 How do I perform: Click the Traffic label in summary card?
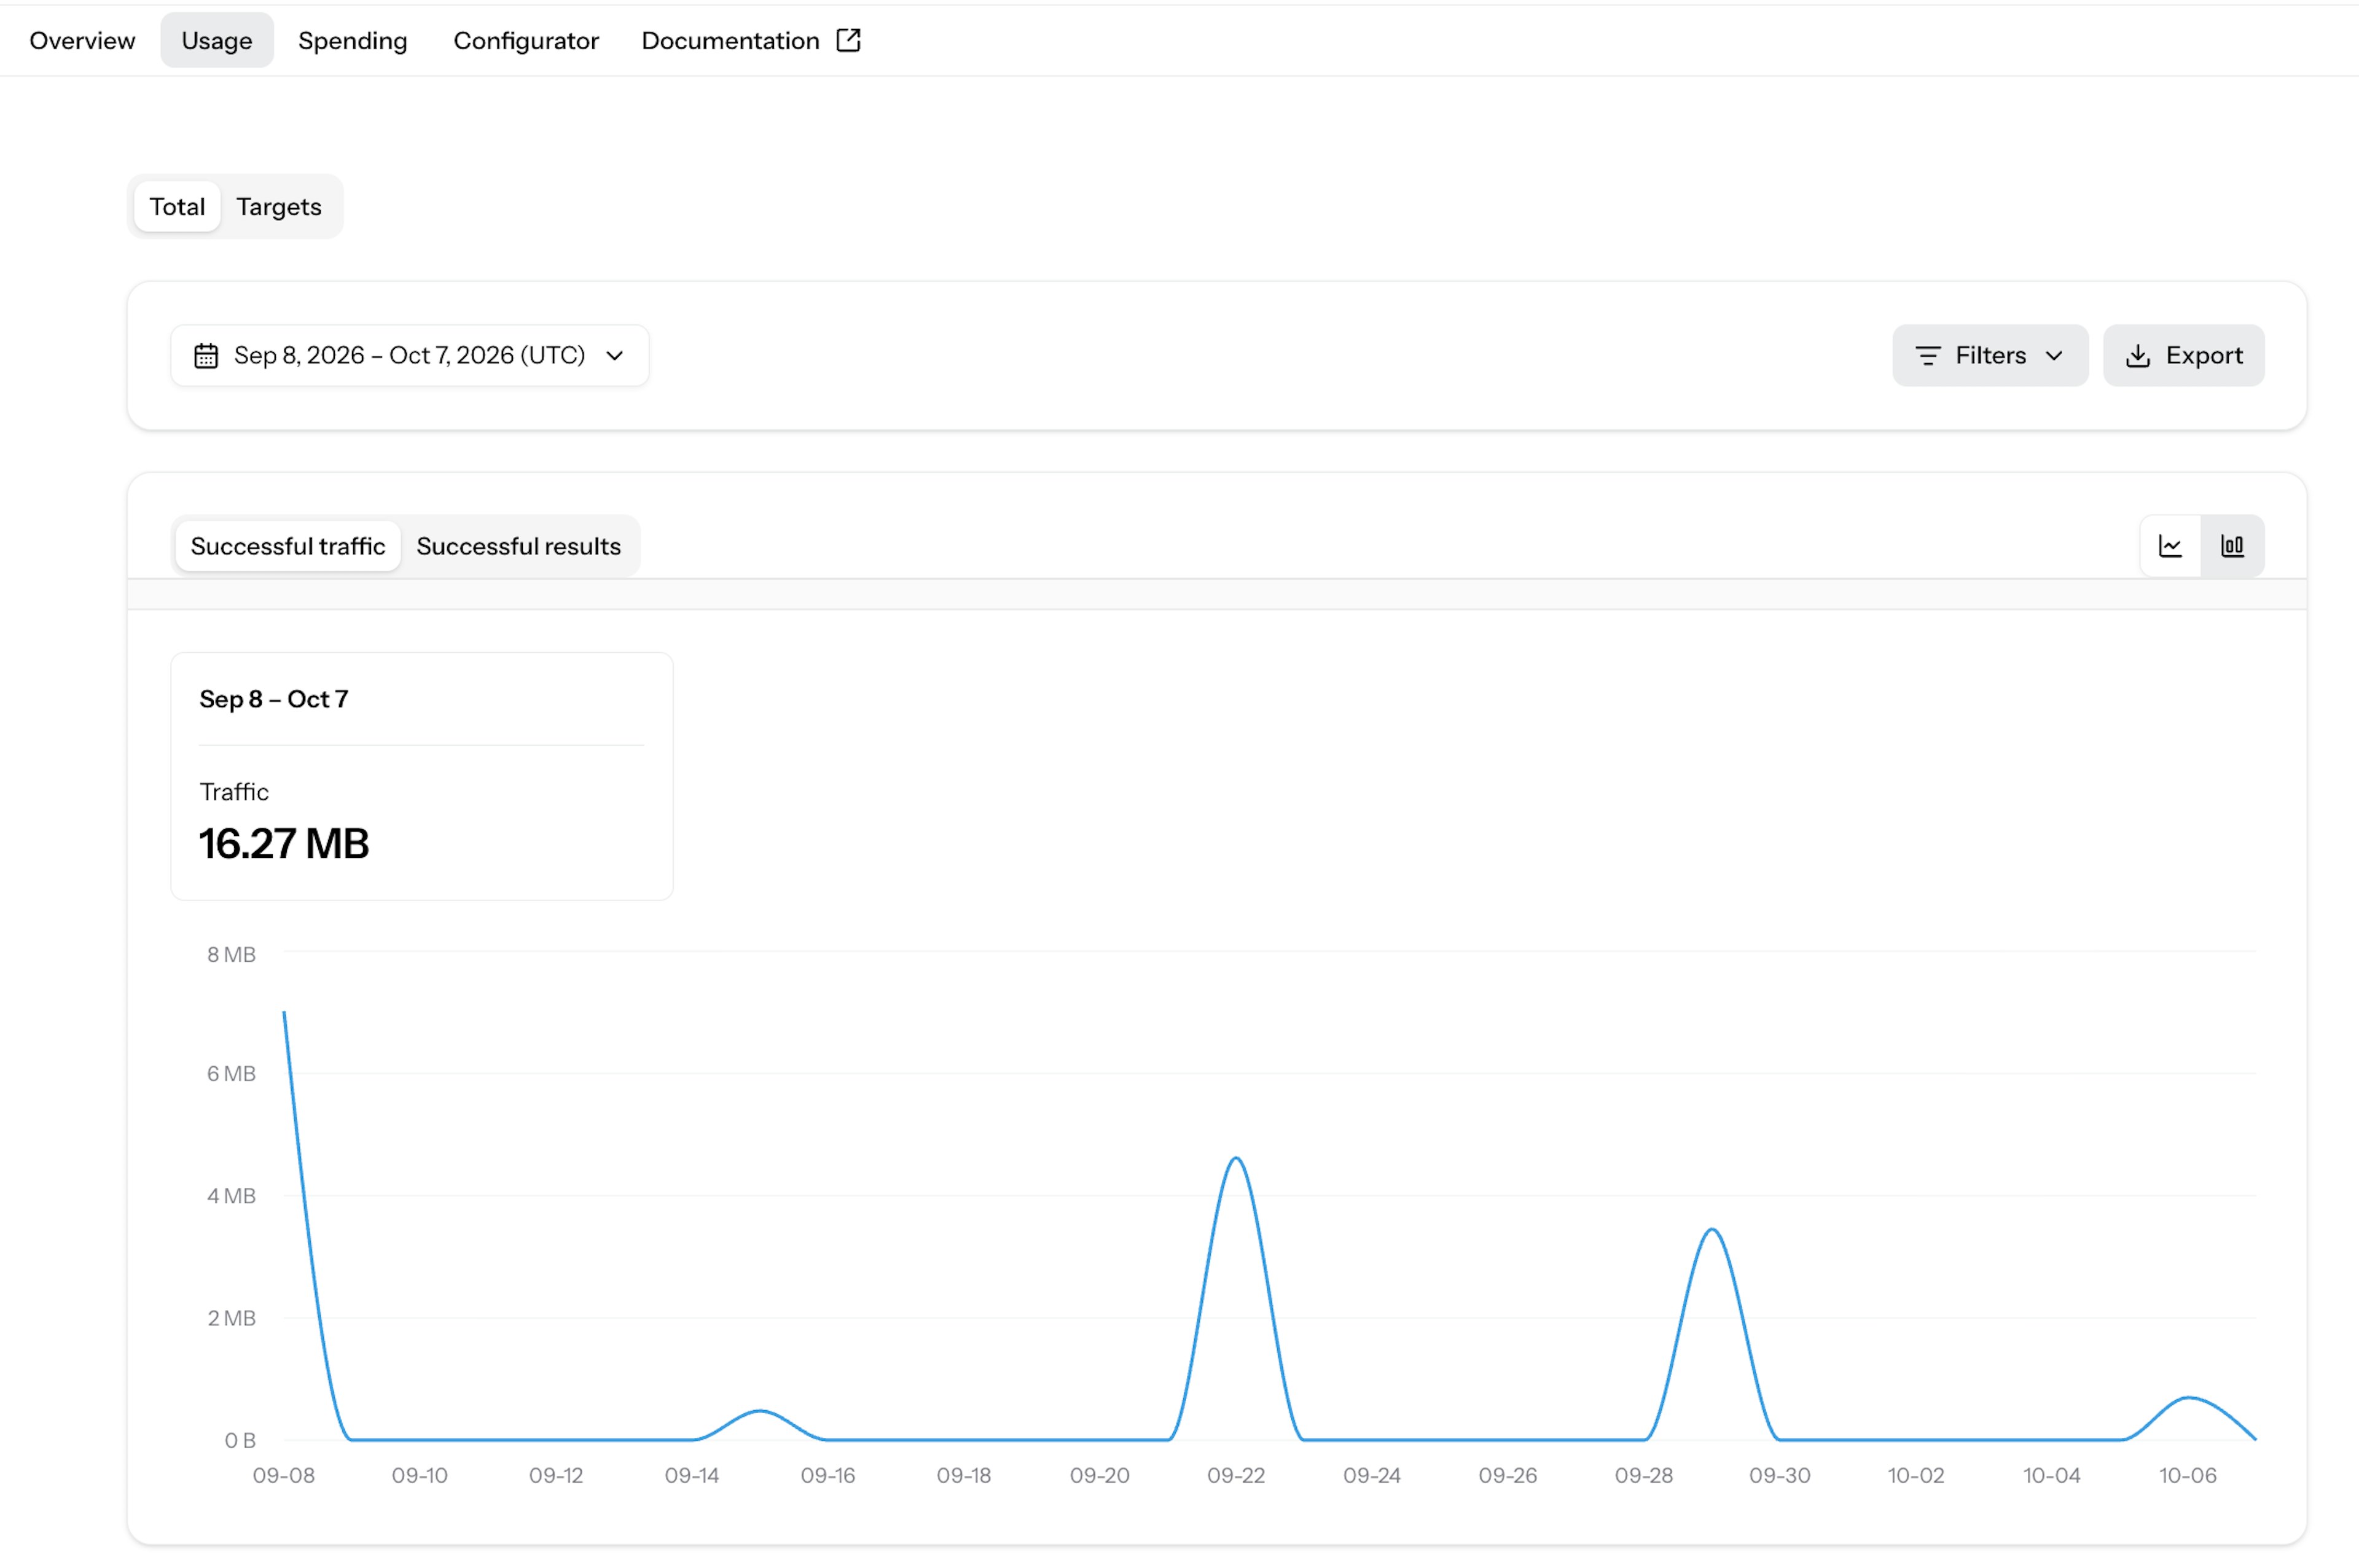pyautogui.click(x=234, y=792)
